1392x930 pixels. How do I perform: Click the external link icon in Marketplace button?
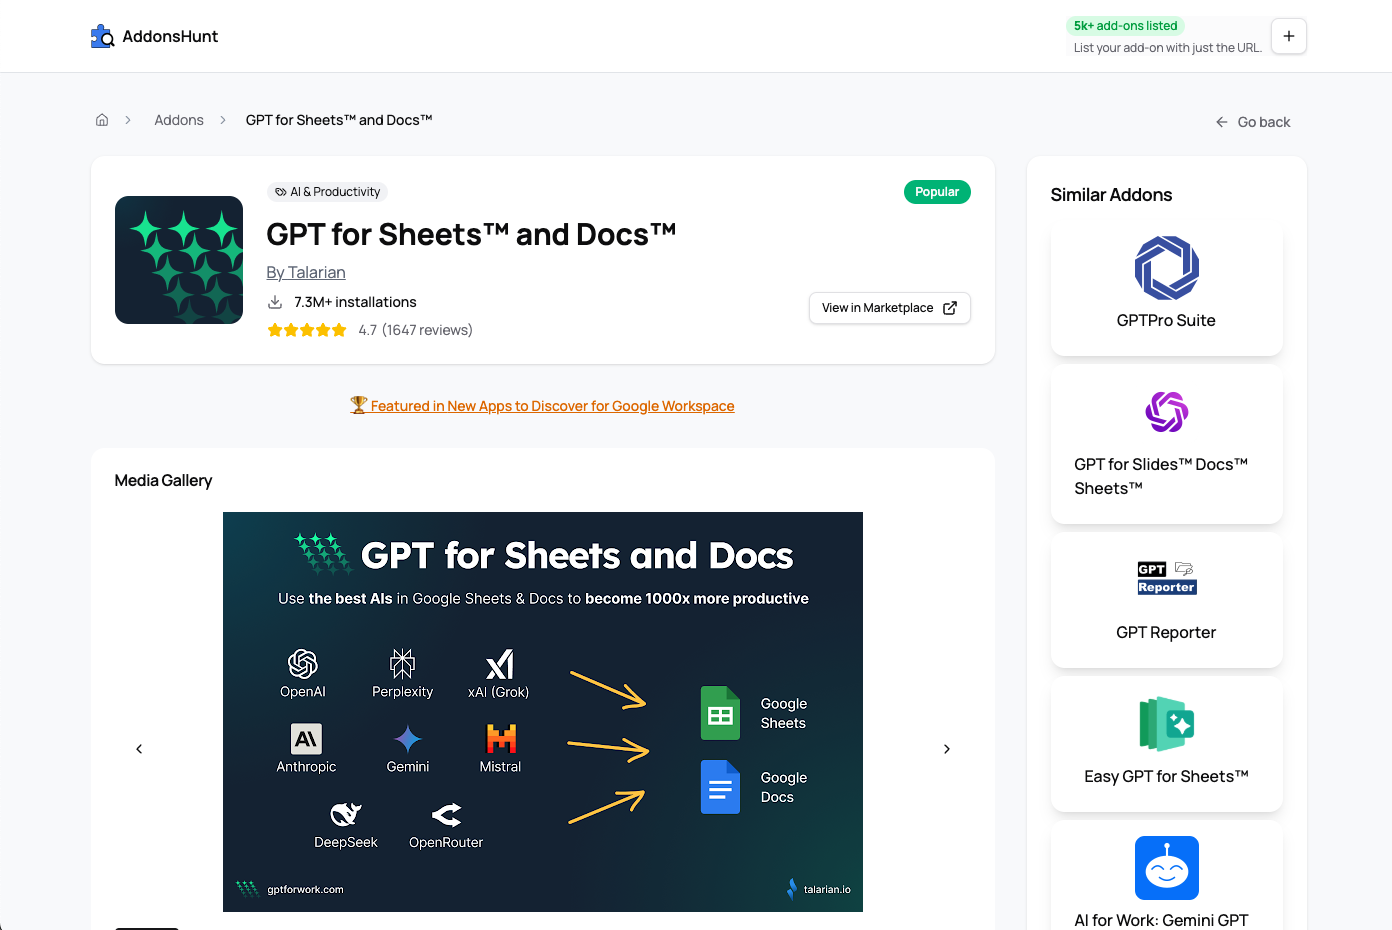[950, 308]
